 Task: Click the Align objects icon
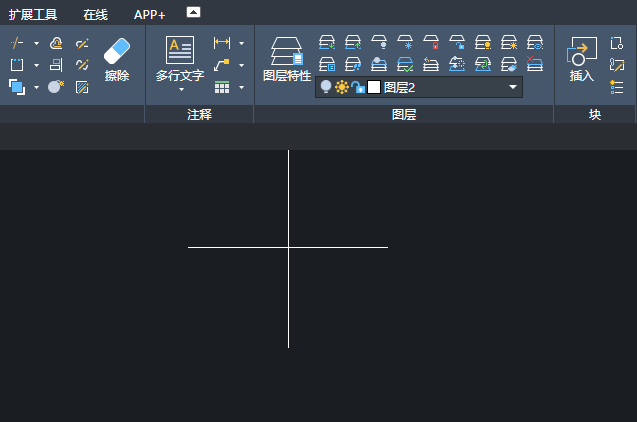(56, 65)
